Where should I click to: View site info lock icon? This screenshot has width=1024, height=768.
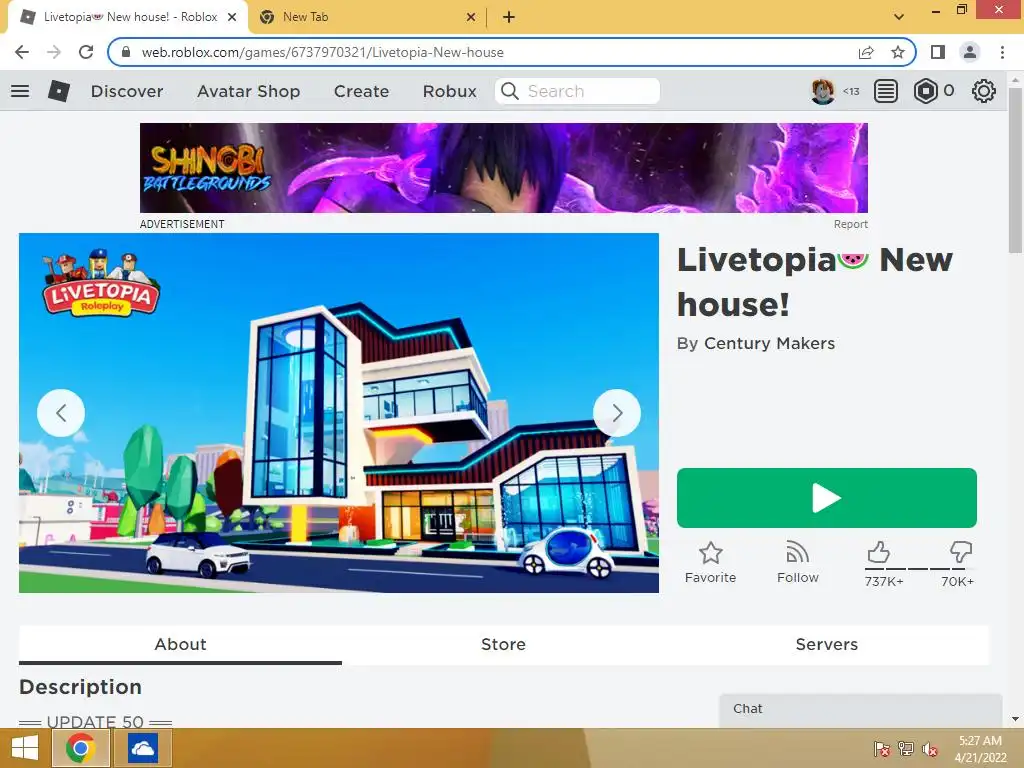click(126, 52)
